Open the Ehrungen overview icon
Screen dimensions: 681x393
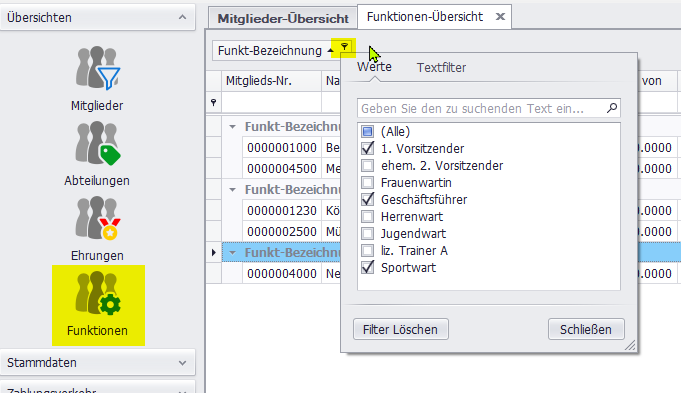point(97,218)
